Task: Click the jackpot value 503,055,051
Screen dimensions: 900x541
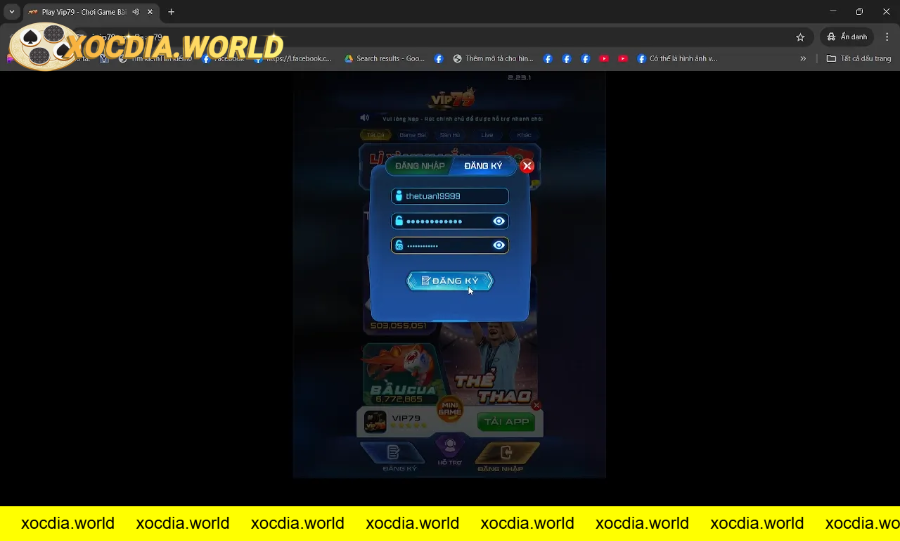Action: (x=398, y=326)
